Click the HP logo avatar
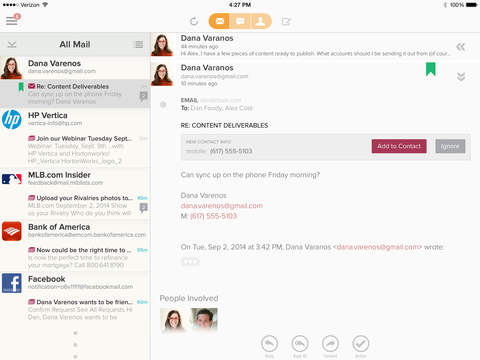The height and width of the screenshot is (360, 480). click(12, 119)
